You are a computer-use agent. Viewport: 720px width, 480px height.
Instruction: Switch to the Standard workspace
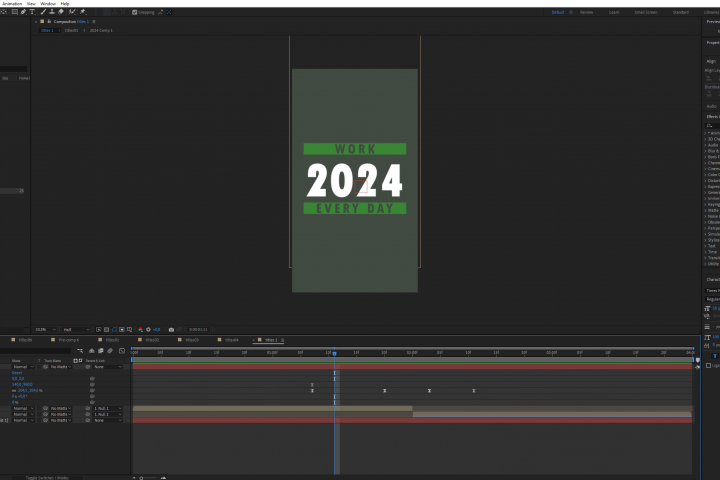click(681, 12)
